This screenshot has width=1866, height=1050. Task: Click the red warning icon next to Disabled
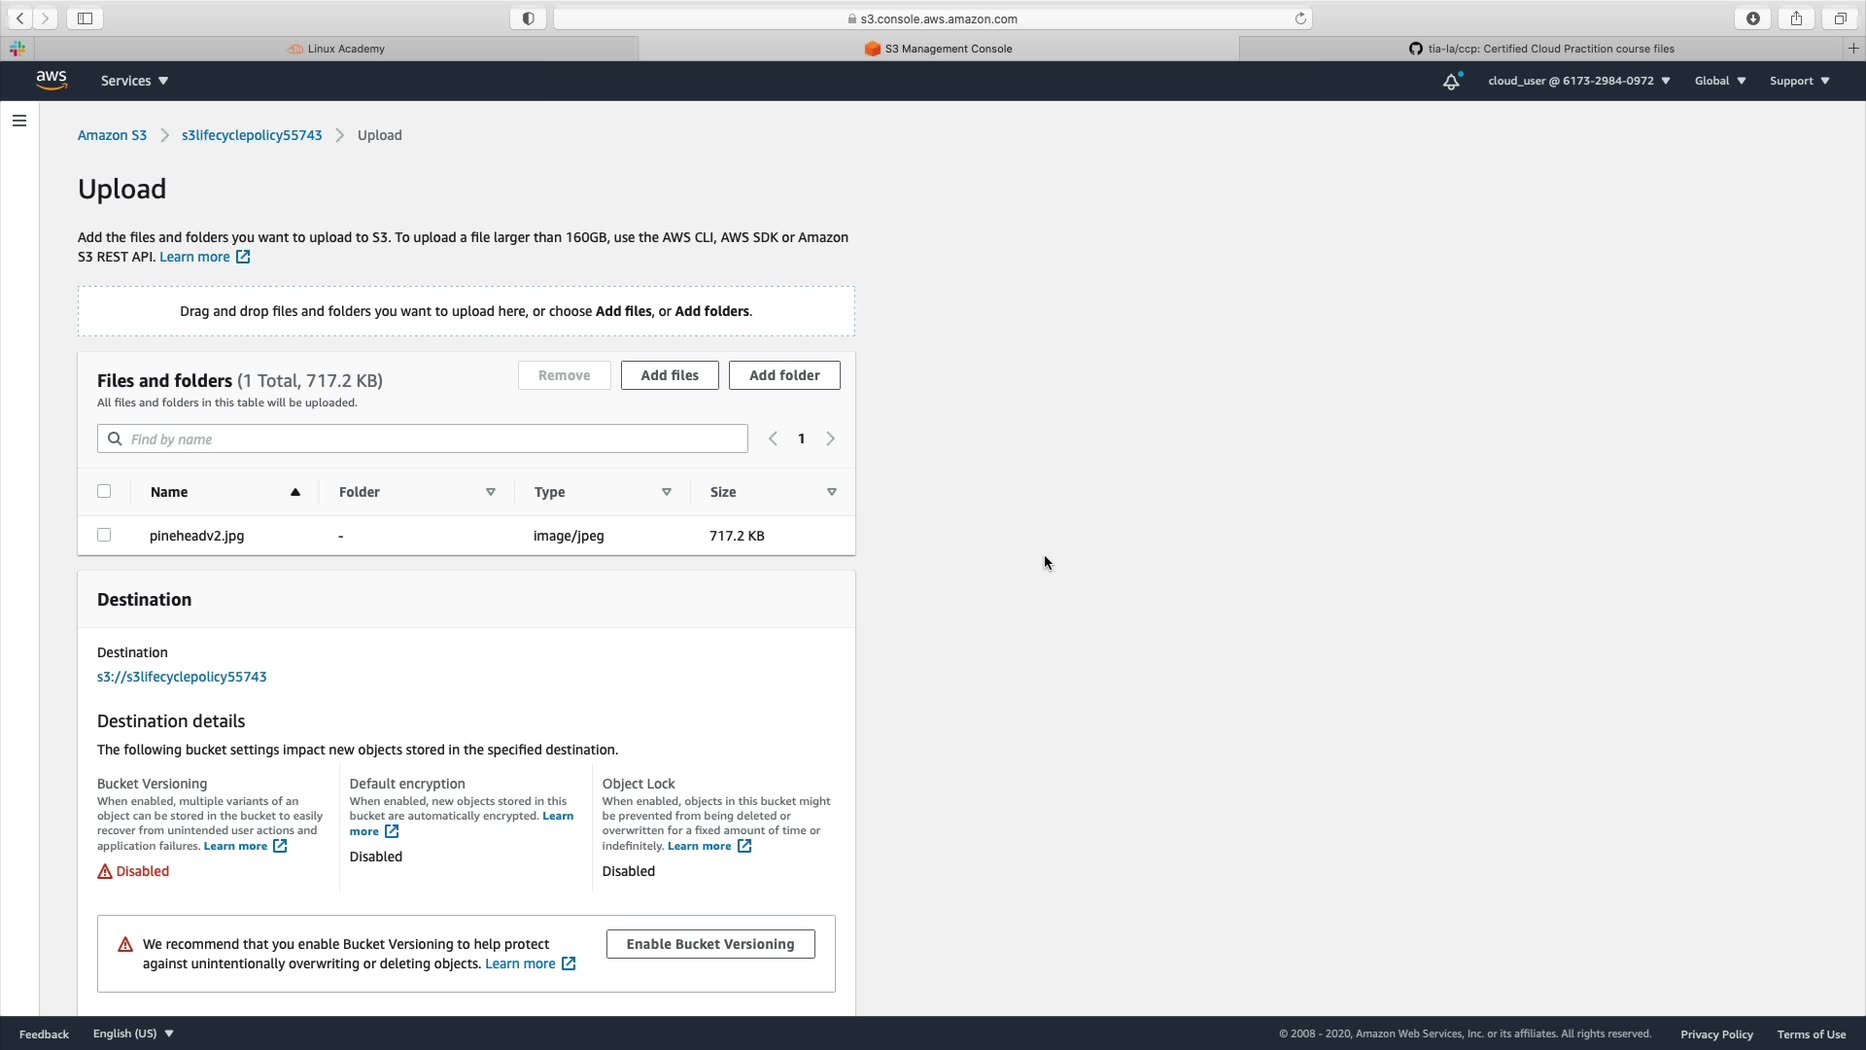coord(105,871)
